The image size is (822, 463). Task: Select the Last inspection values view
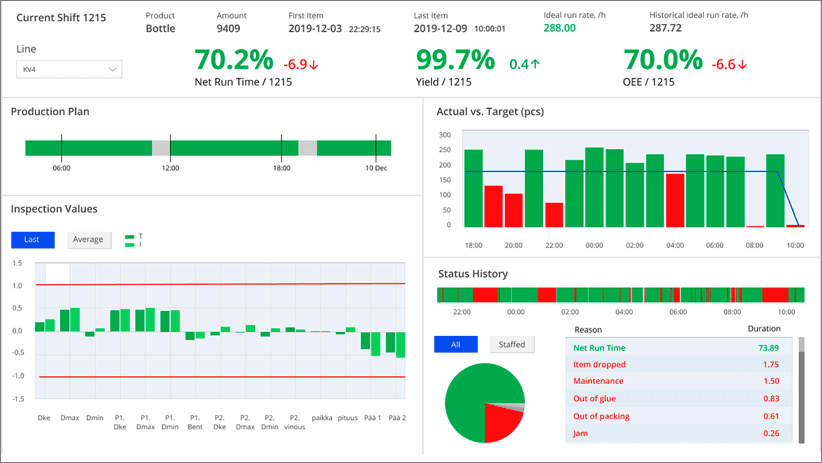[33, 240]
